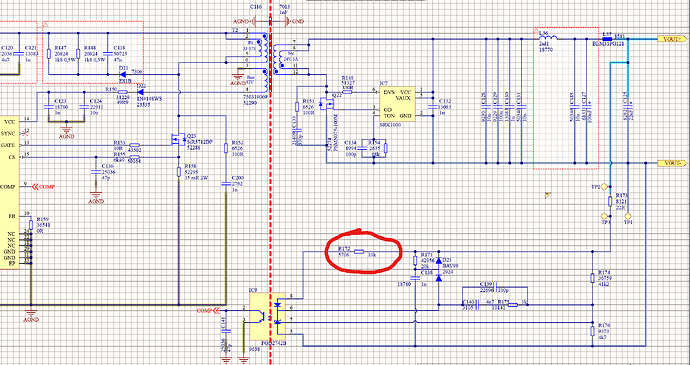Select resistor R171

coord(415,261)
